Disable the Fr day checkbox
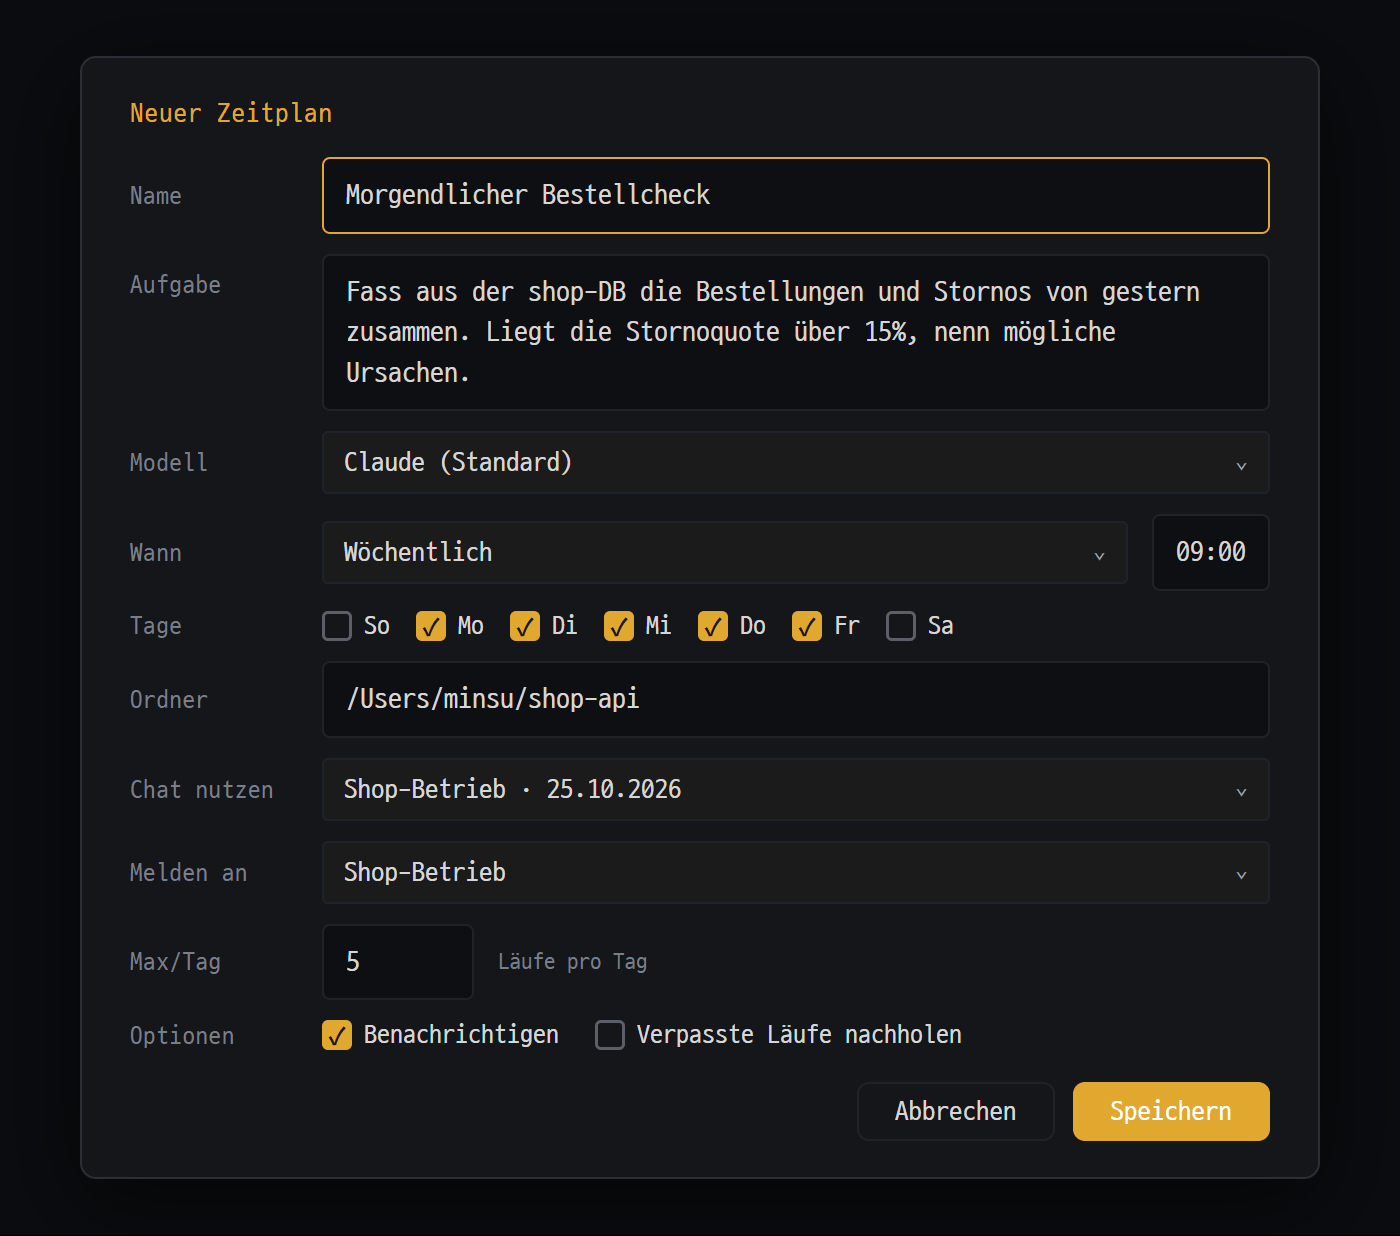 (x=807, y=626)
